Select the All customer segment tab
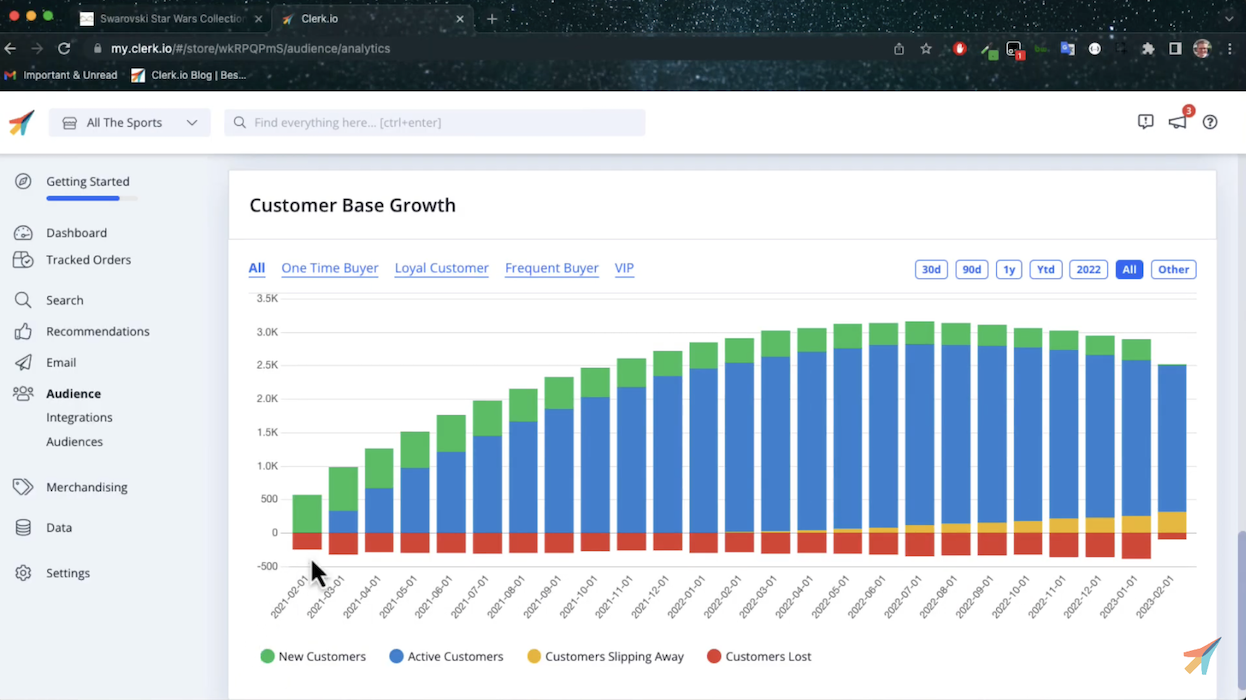This screenshot has height=700, width=1246. [x=257, y=268]
